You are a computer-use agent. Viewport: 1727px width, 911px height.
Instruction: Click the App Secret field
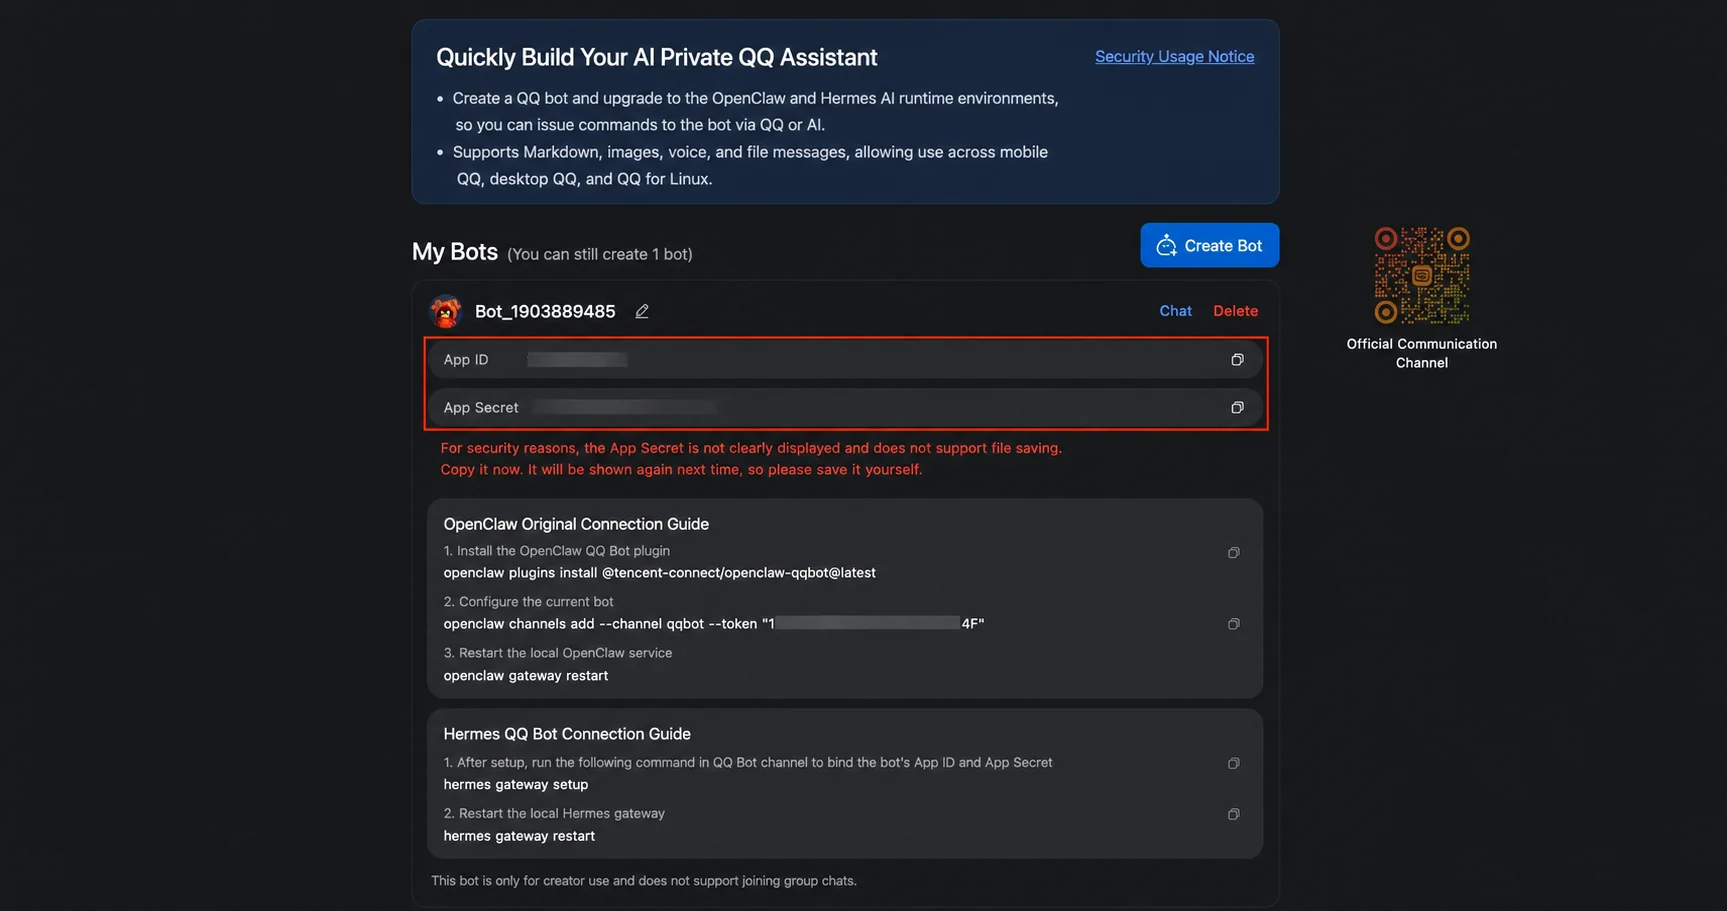tap(845, 408)
